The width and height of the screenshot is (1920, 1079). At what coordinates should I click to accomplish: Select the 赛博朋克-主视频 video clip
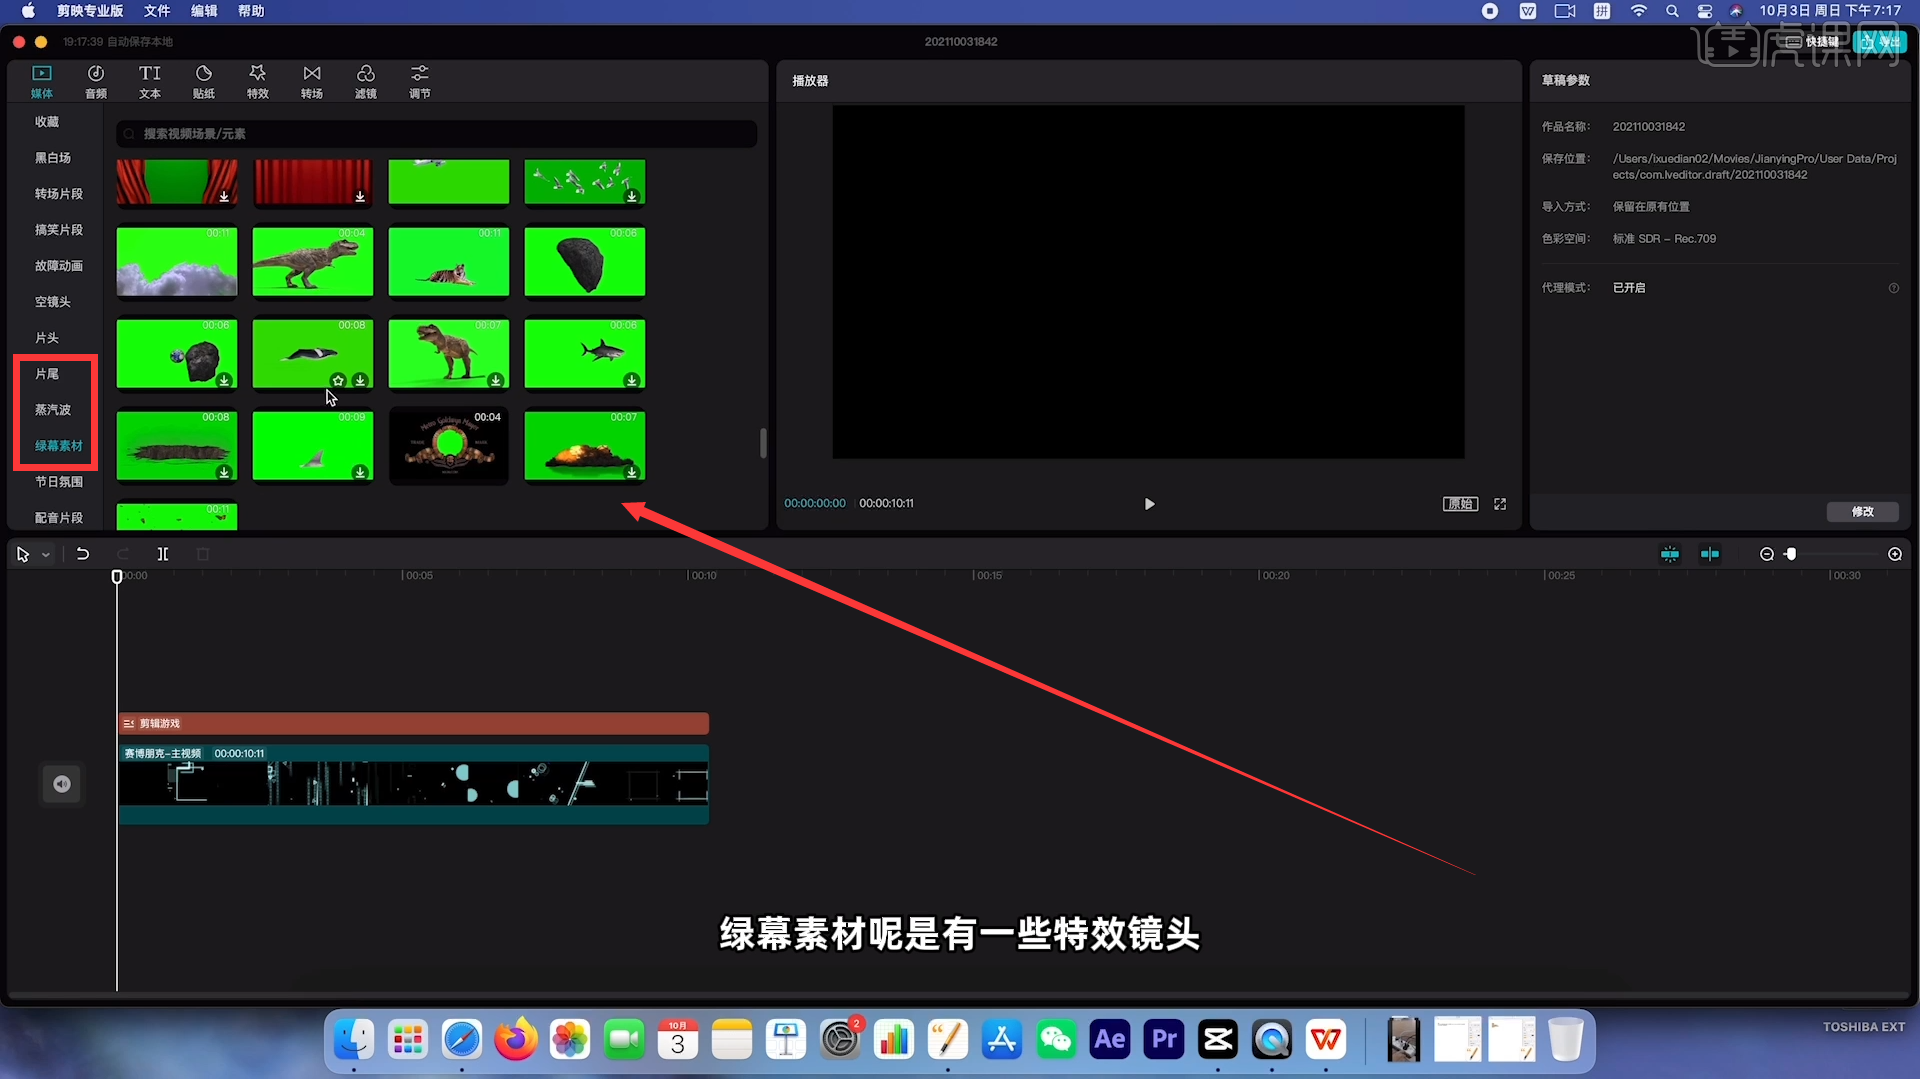(414, 784)
